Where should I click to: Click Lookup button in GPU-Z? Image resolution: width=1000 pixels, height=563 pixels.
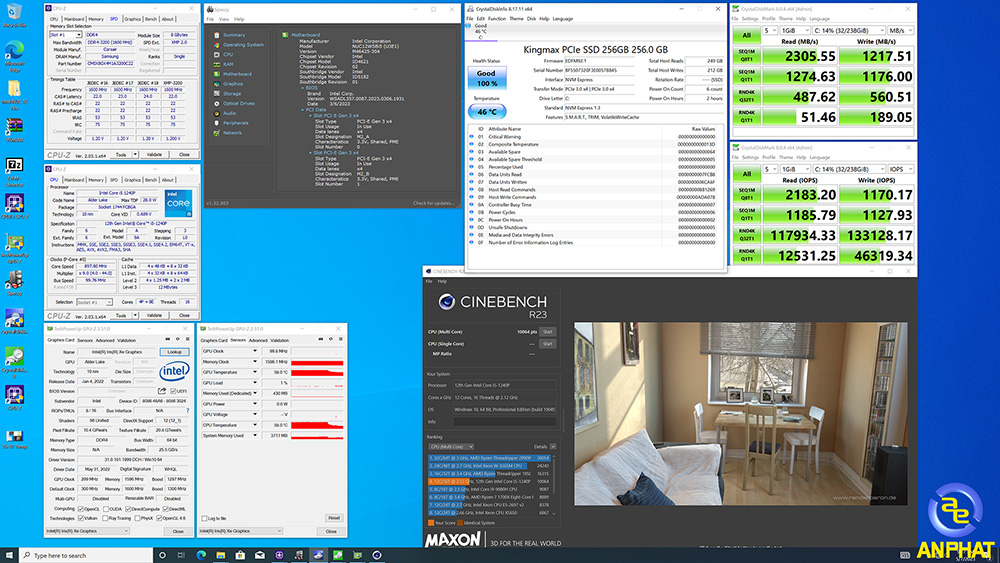pyautogui.click(x=174, y=352)
